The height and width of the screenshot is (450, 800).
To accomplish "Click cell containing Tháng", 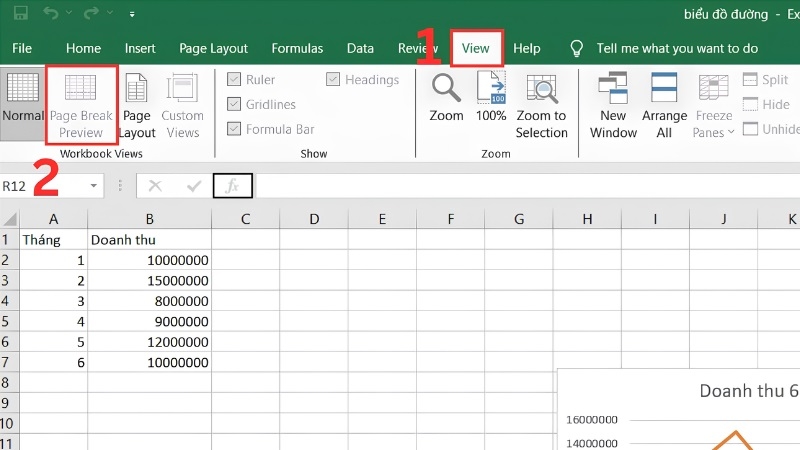I will pos(54,239).
